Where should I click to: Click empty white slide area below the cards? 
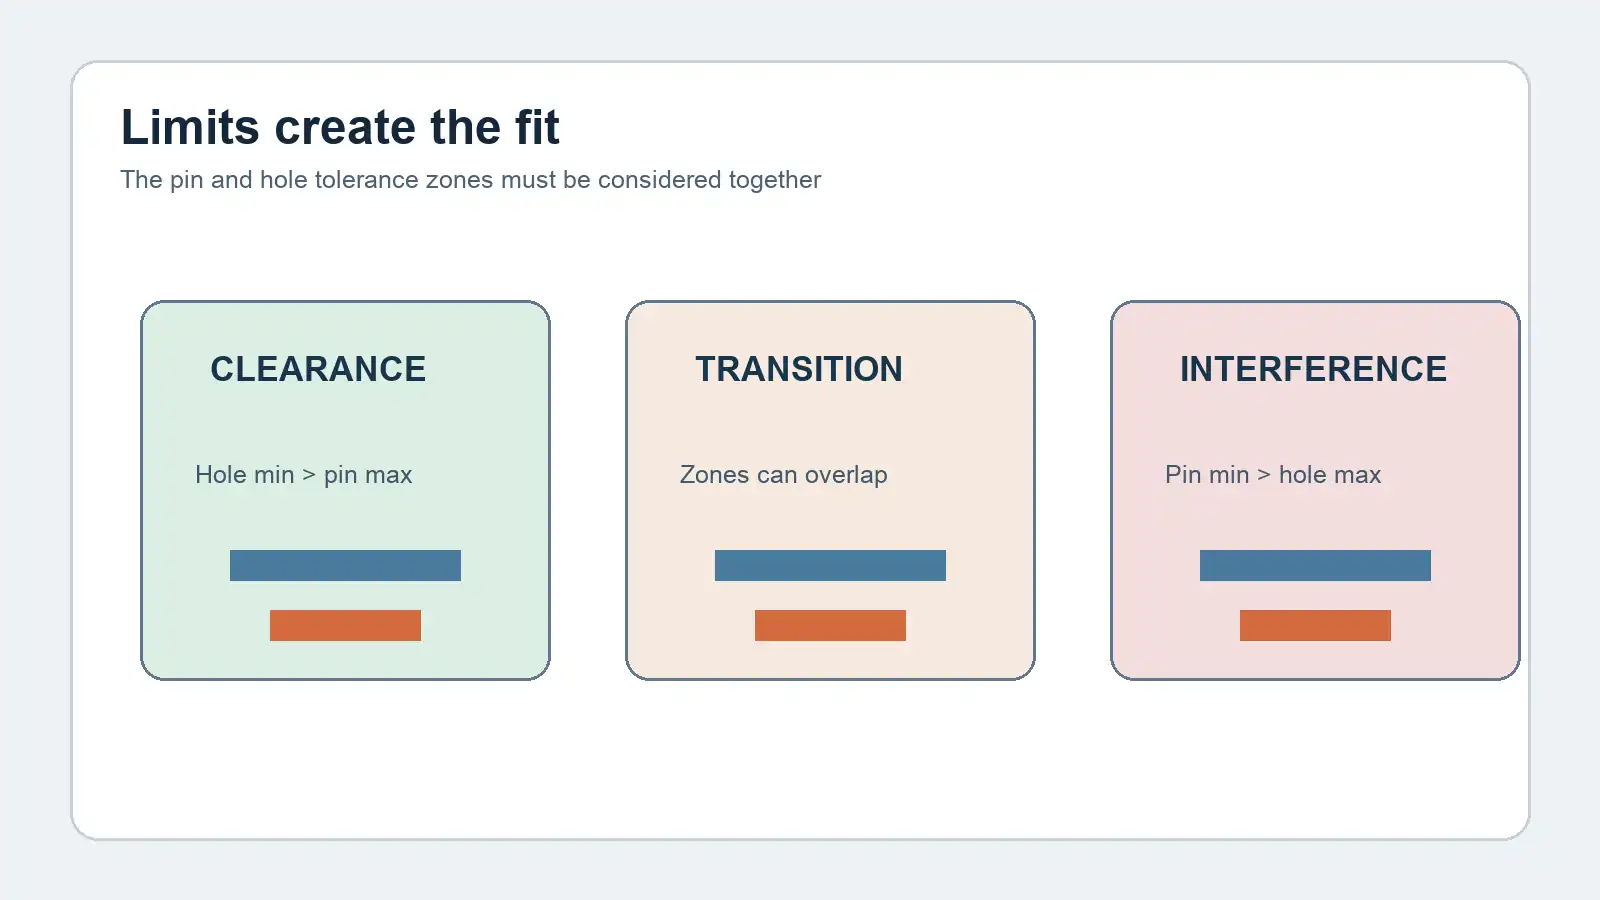click(x=800, y=760)
